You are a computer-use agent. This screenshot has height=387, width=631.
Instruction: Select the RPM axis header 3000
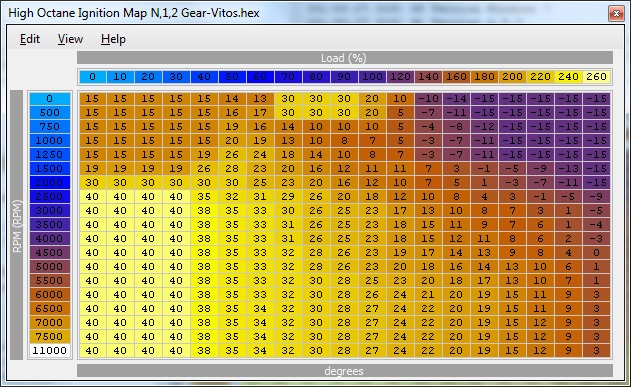click(49, 210)
